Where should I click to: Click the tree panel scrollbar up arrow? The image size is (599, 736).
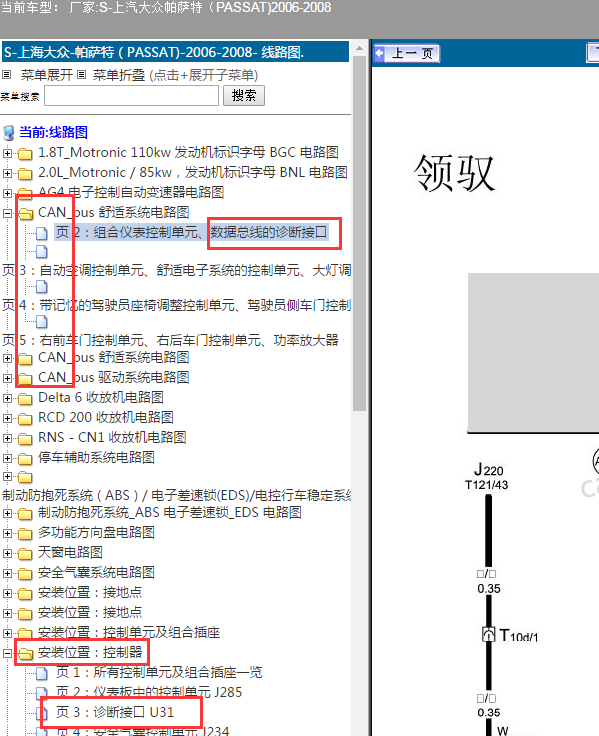click(359, 48)
